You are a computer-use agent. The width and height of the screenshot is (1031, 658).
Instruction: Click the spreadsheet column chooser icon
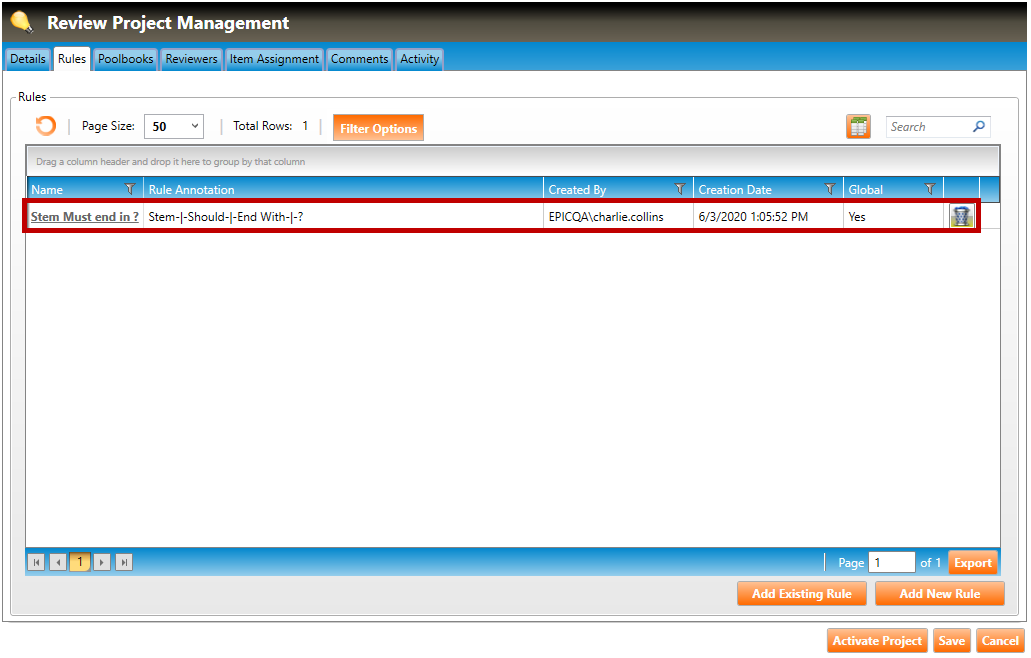858,127
